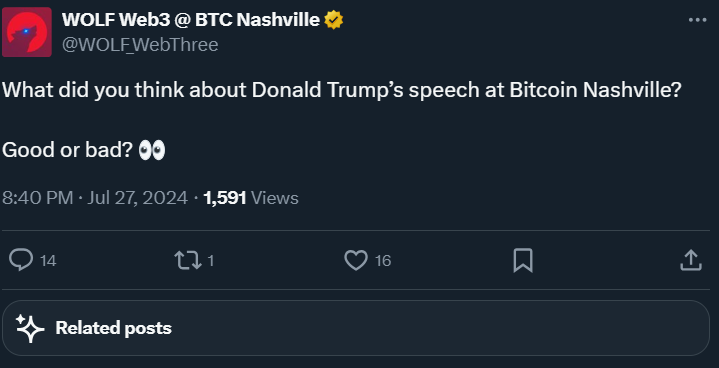Image resolution: width=719 pixels, height=368 pixels.
Task: Open the three-dot more options menu
Action: (x=697, y=20)
